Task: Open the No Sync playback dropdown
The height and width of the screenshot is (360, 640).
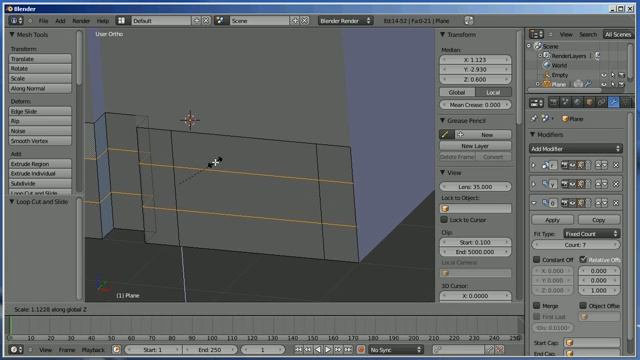Action: tap(396, 349)
